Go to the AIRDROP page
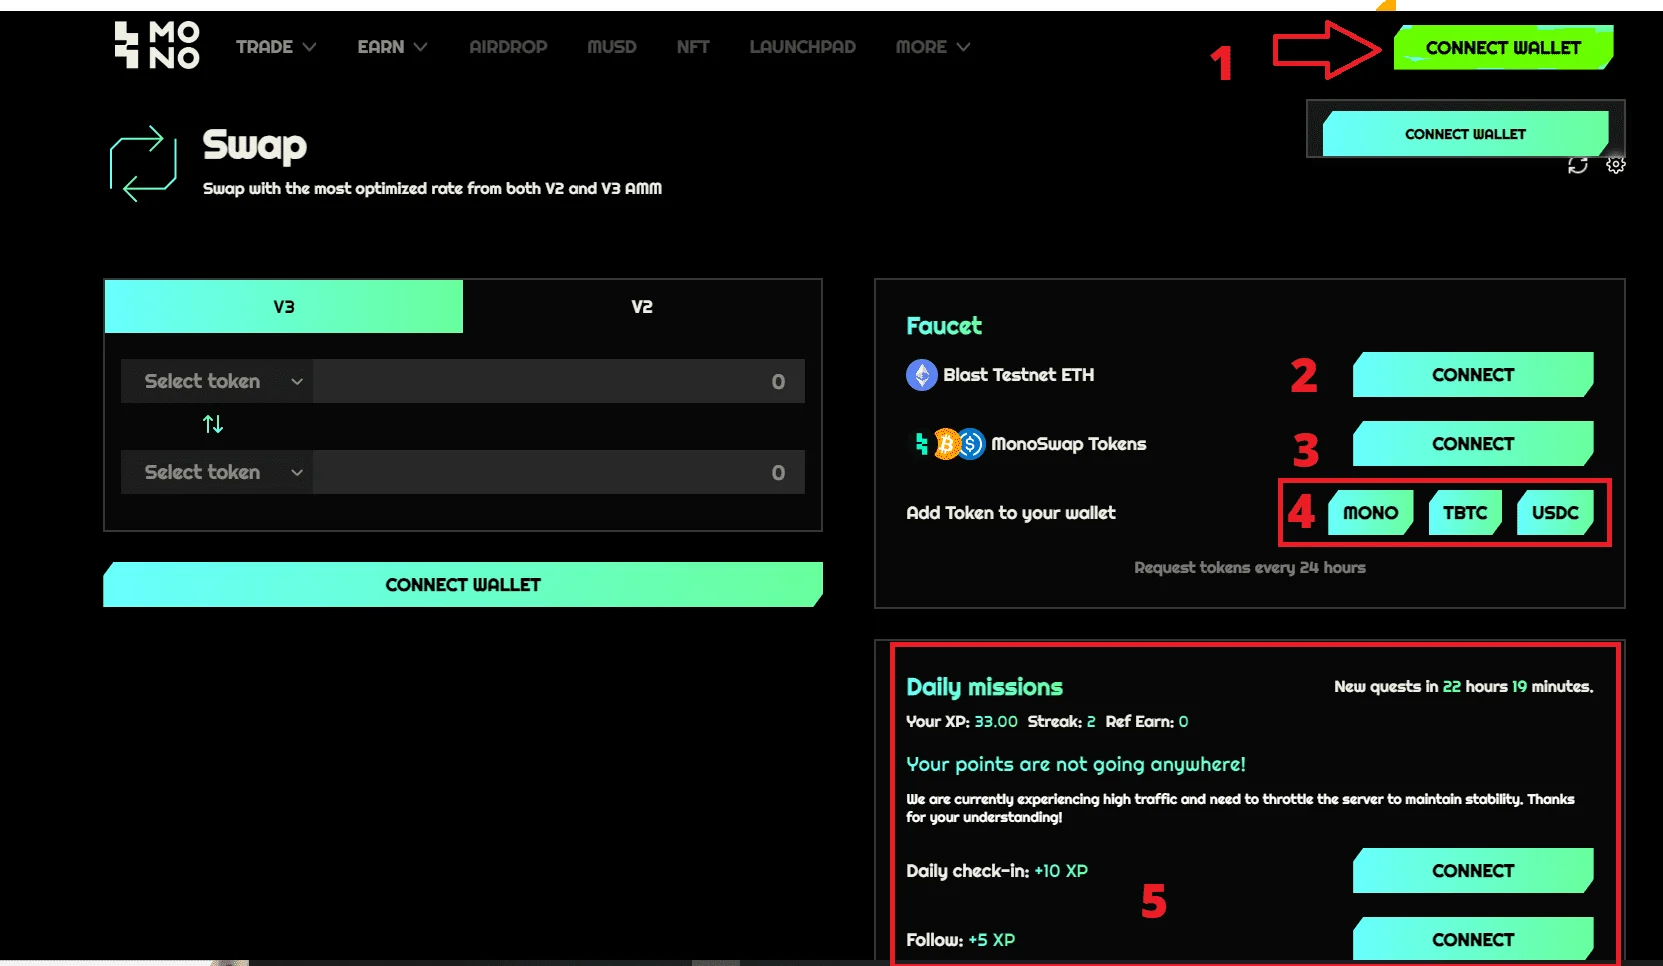The width and height of the screenshot is (1663, 966). [508, 47]
